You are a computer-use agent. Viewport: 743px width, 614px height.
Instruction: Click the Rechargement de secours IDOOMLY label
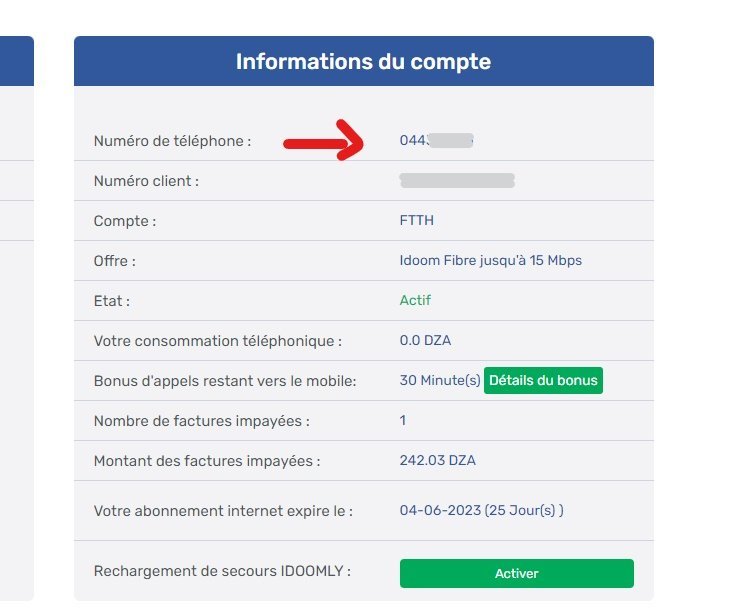[x=222, y=571]
